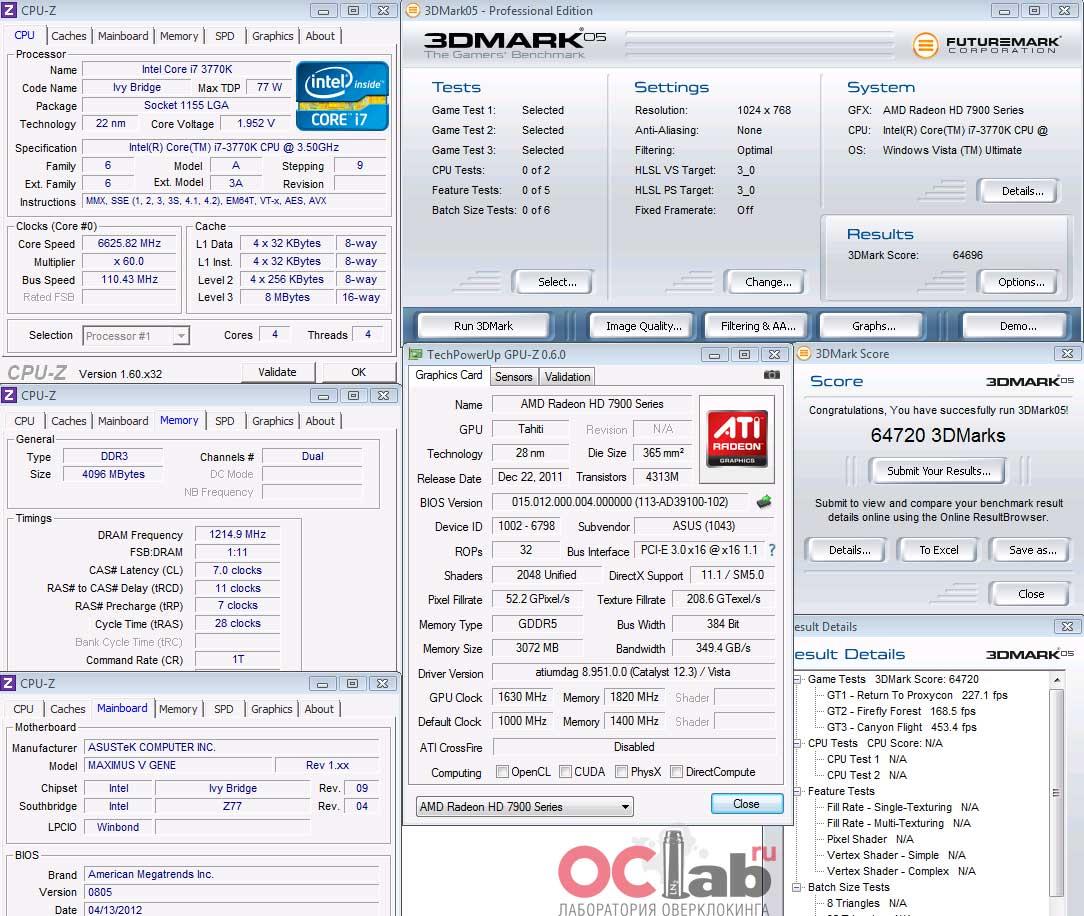The height and width of the screenshot is (916, 1084).
Task: Click the To Excel button
Action: [938, 550]
